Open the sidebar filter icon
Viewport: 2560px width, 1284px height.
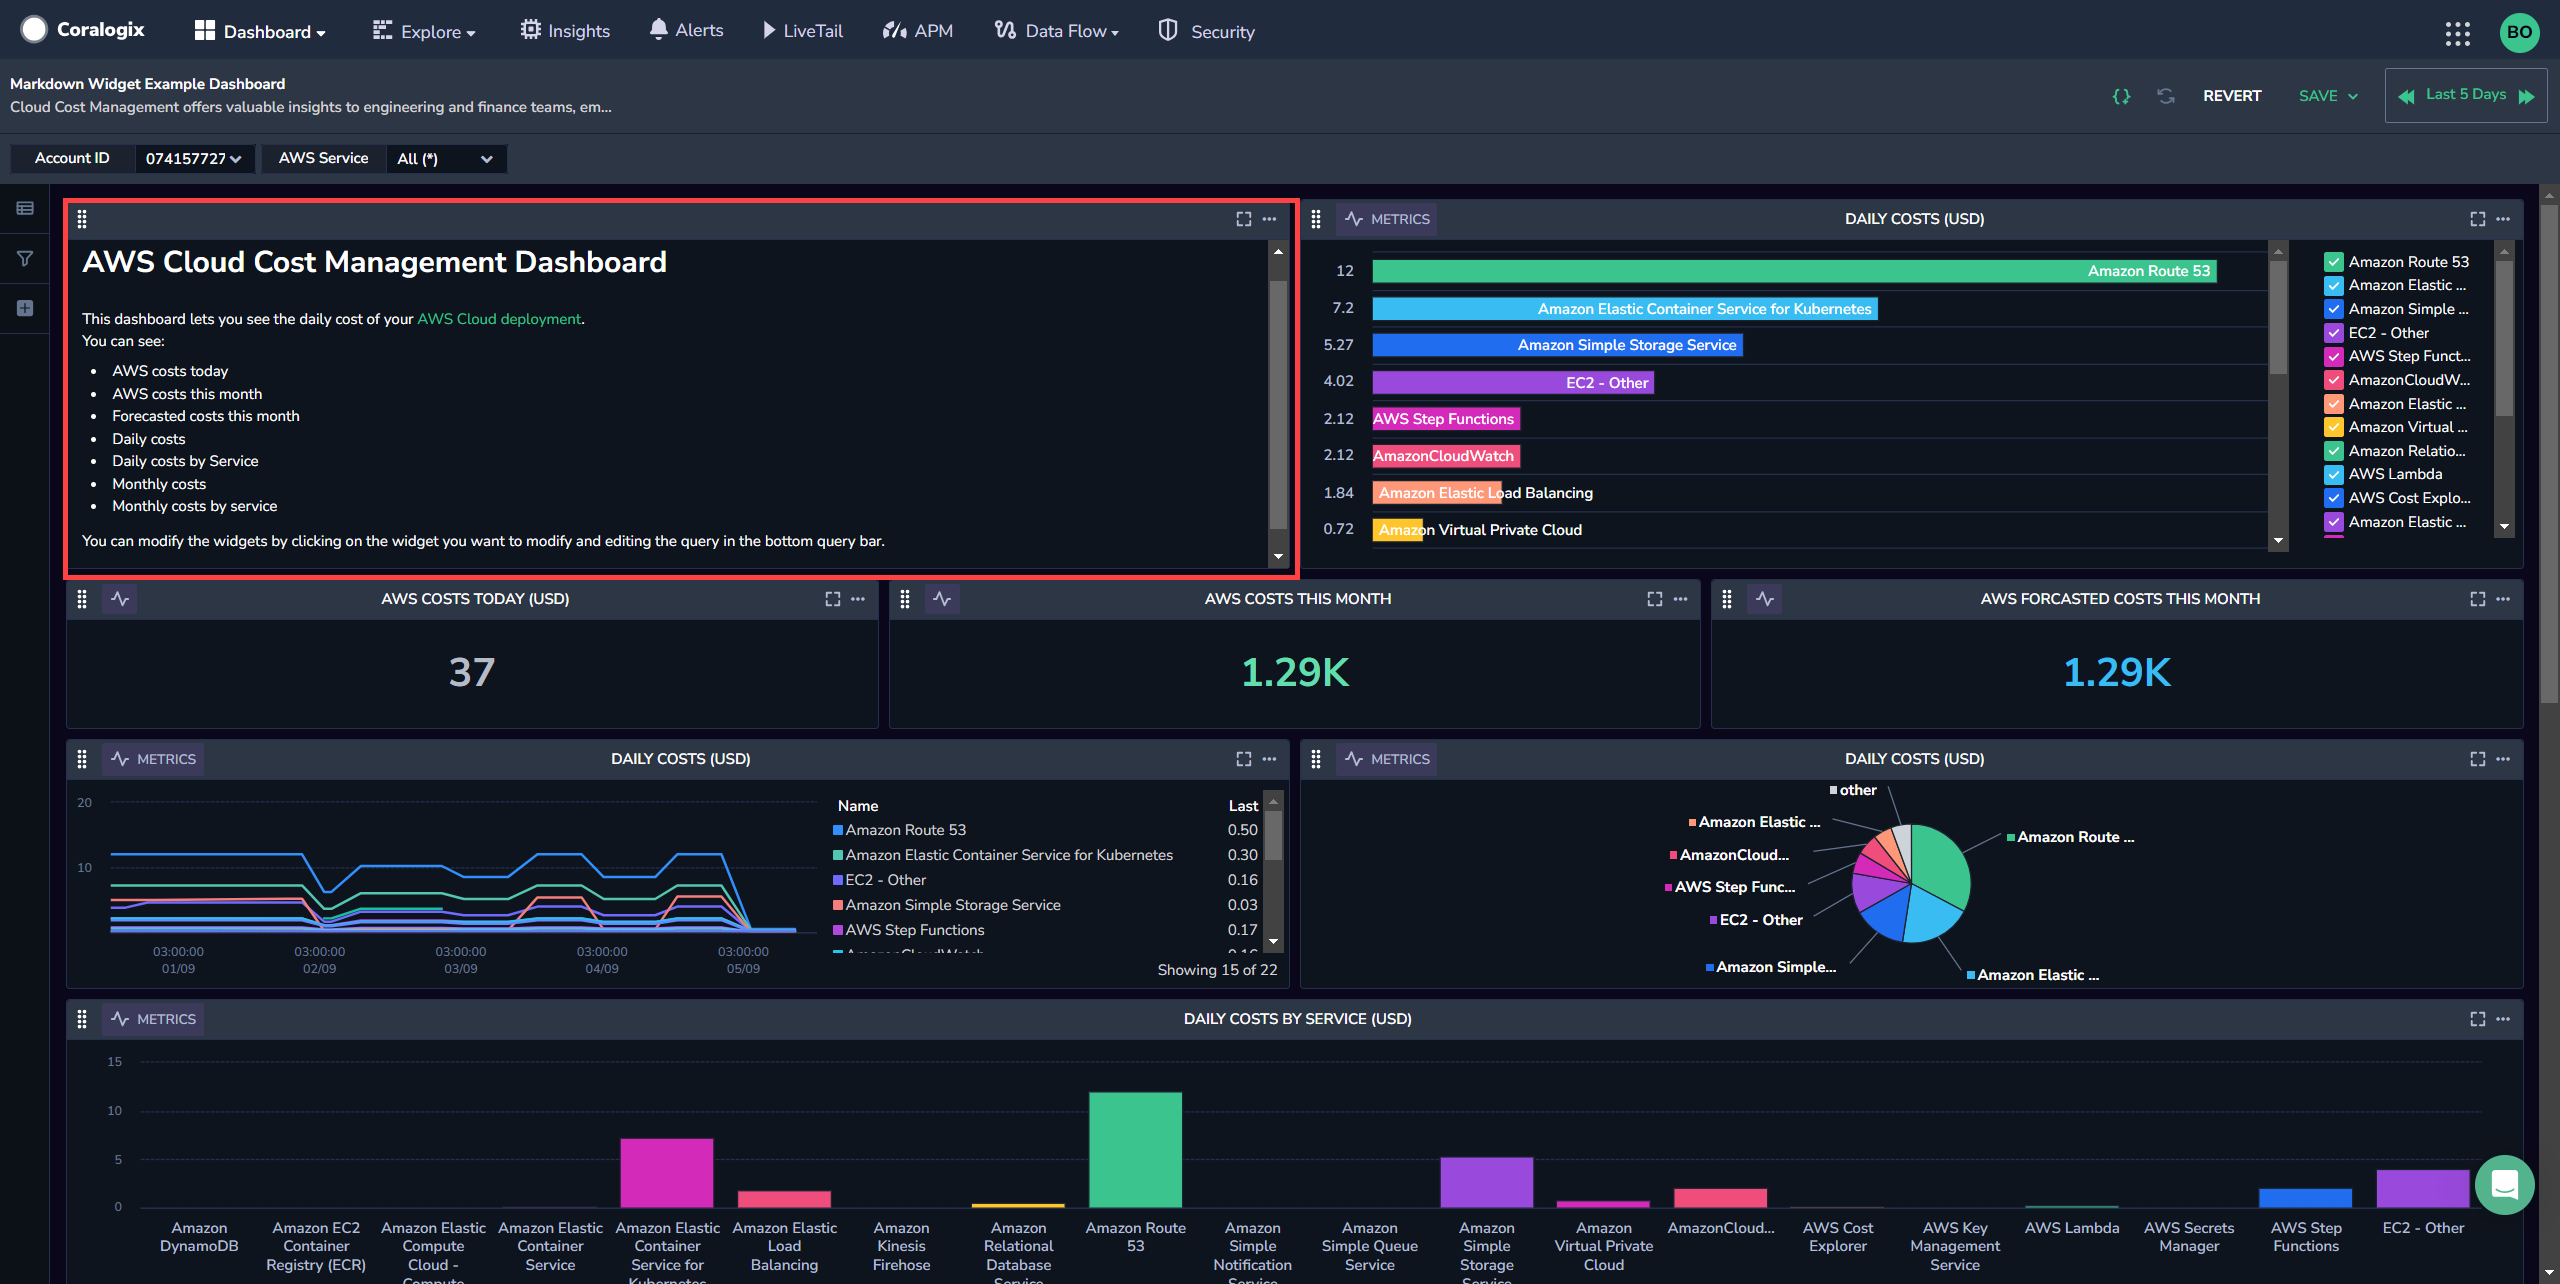(x=25, y=258)
